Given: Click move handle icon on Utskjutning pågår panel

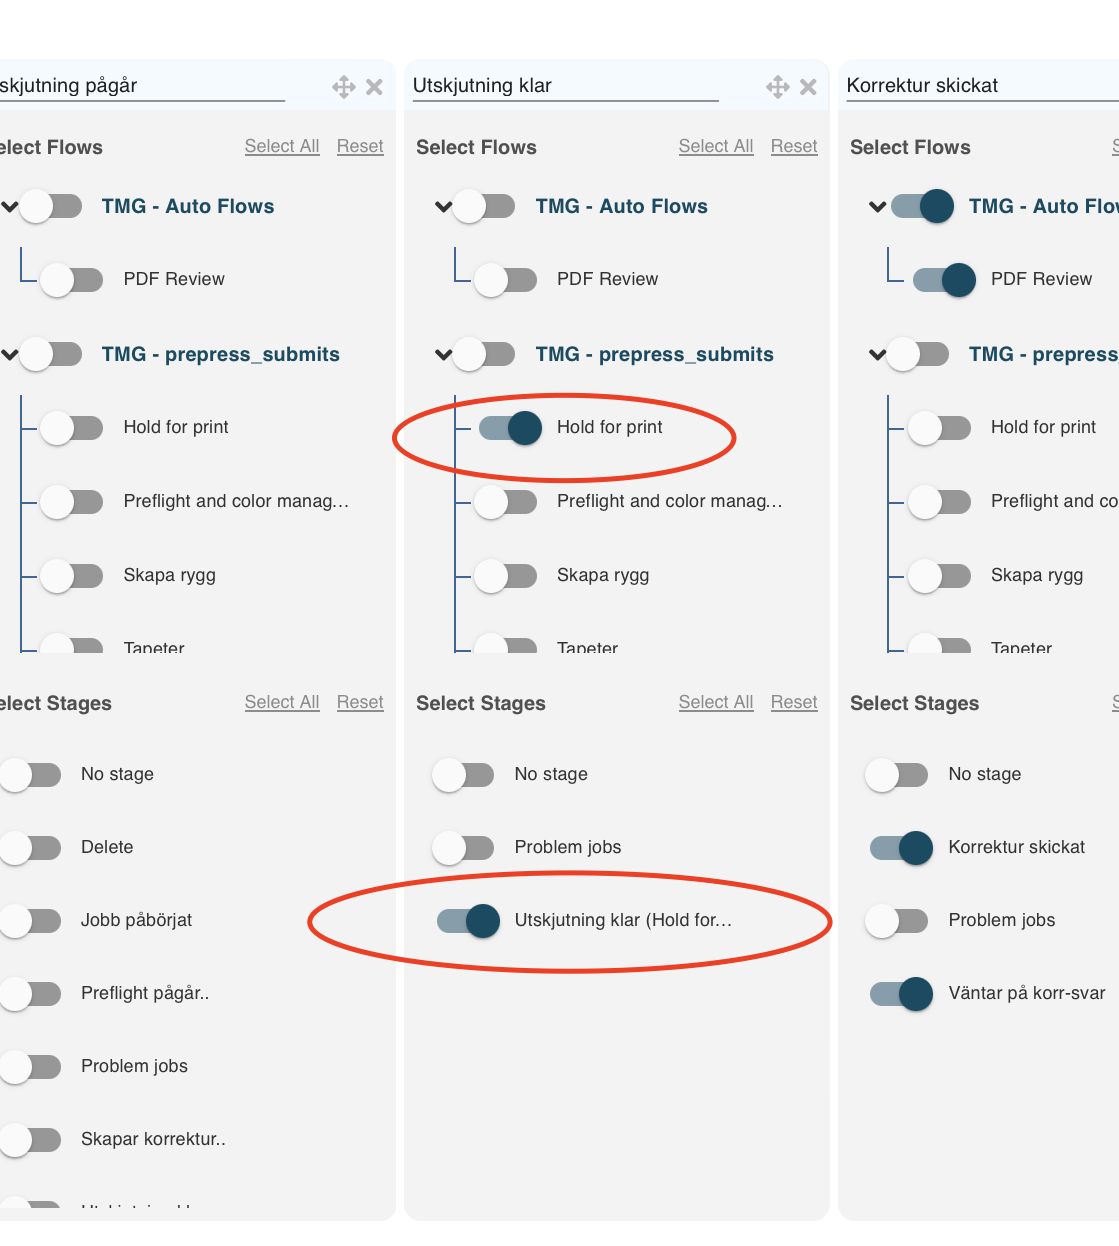Looking at the screenshot, I should click(x=344, y=87).
